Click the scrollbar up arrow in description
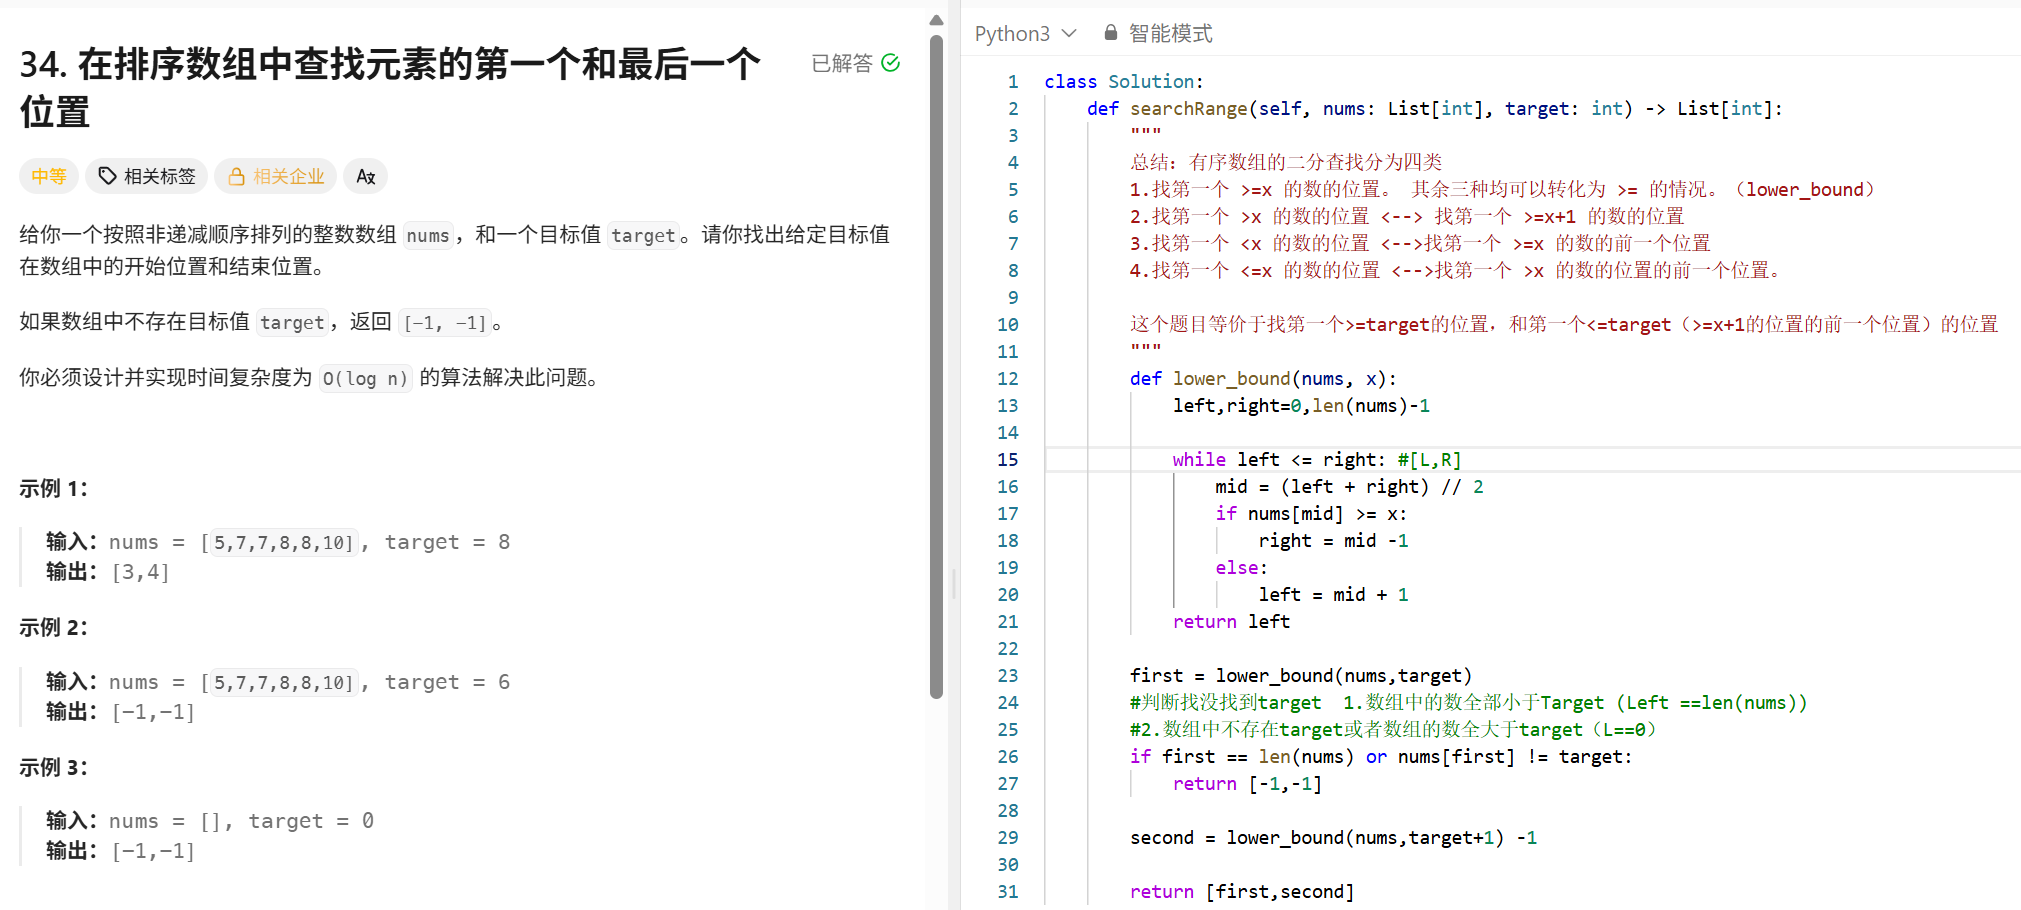The height and width of the screenshot is (910, 2021). tap(936, 20)
